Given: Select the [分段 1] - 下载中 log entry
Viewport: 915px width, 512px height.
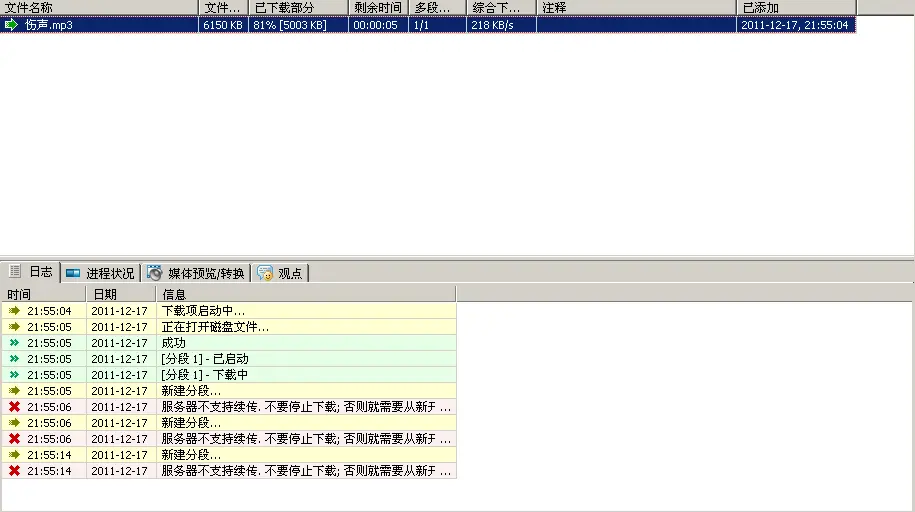Looking at the screenshot, I should (x=229, y=375).
